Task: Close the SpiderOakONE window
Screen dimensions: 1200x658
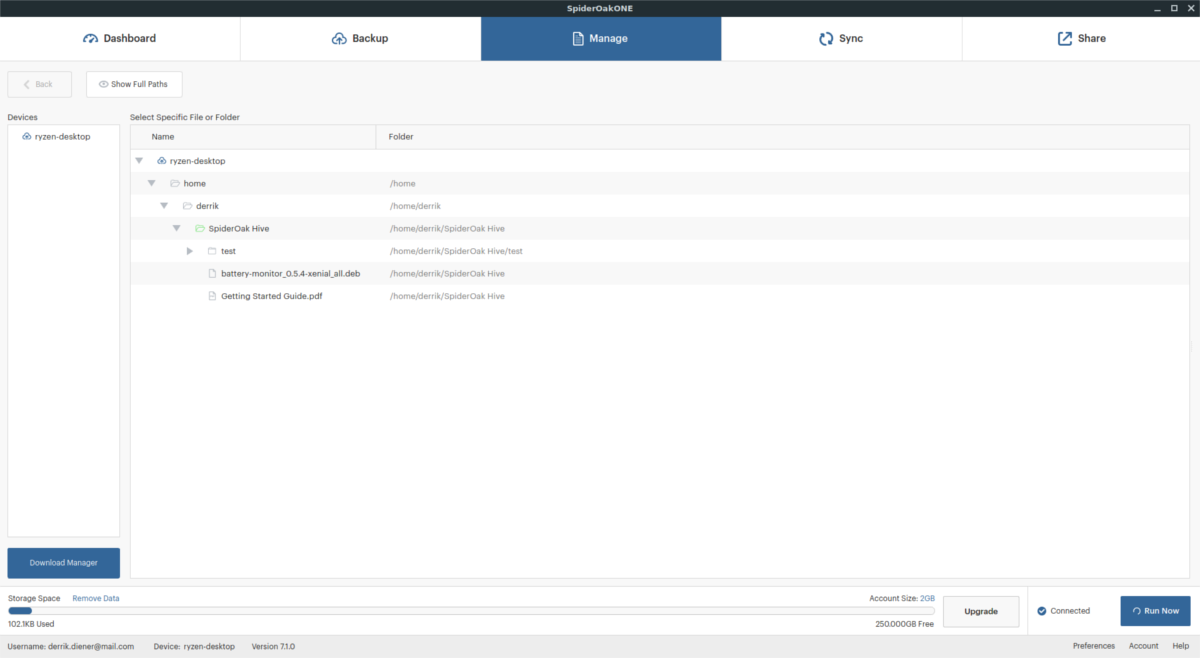Action: [x=1190, y=8]
